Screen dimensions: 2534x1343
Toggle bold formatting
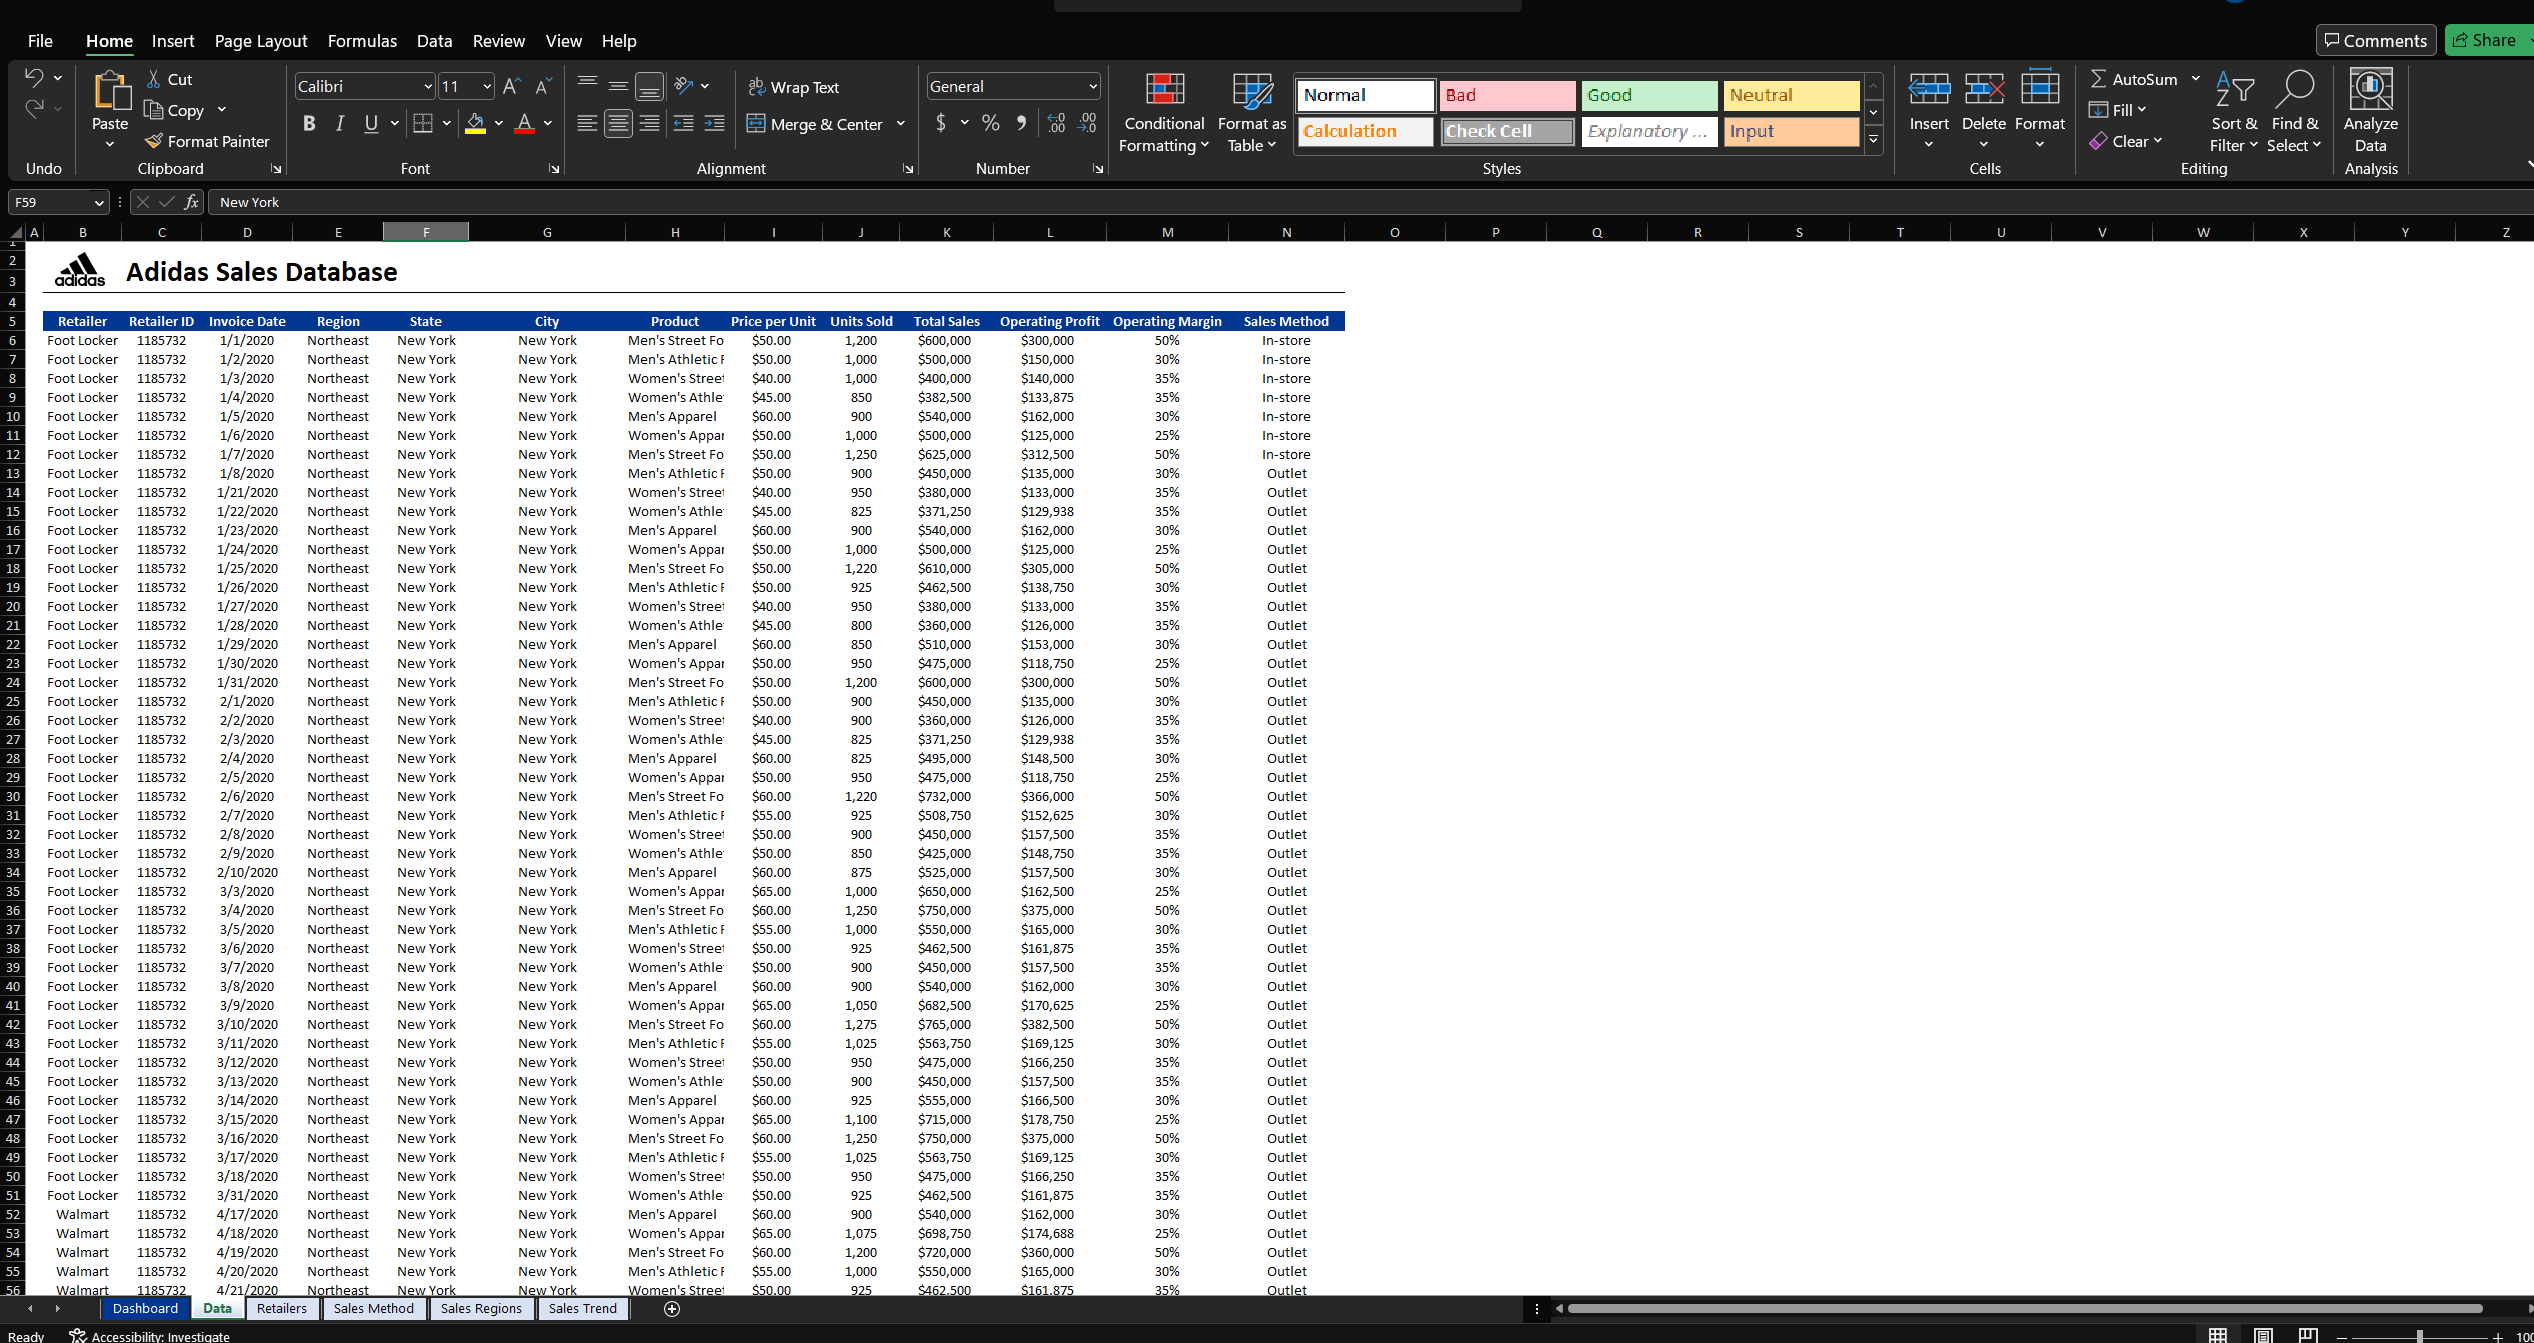[x=309, y=123]
